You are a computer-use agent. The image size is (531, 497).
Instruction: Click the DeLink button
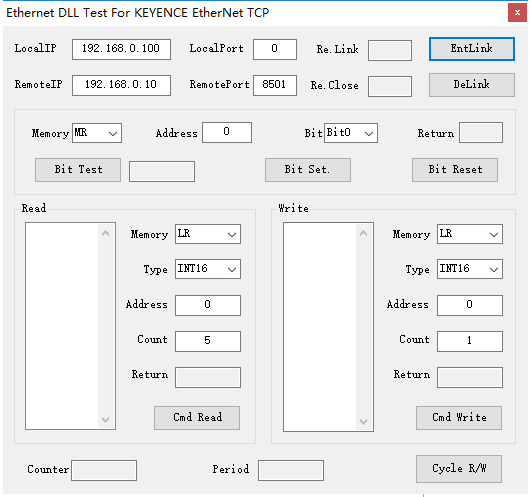tap(472, 85)
